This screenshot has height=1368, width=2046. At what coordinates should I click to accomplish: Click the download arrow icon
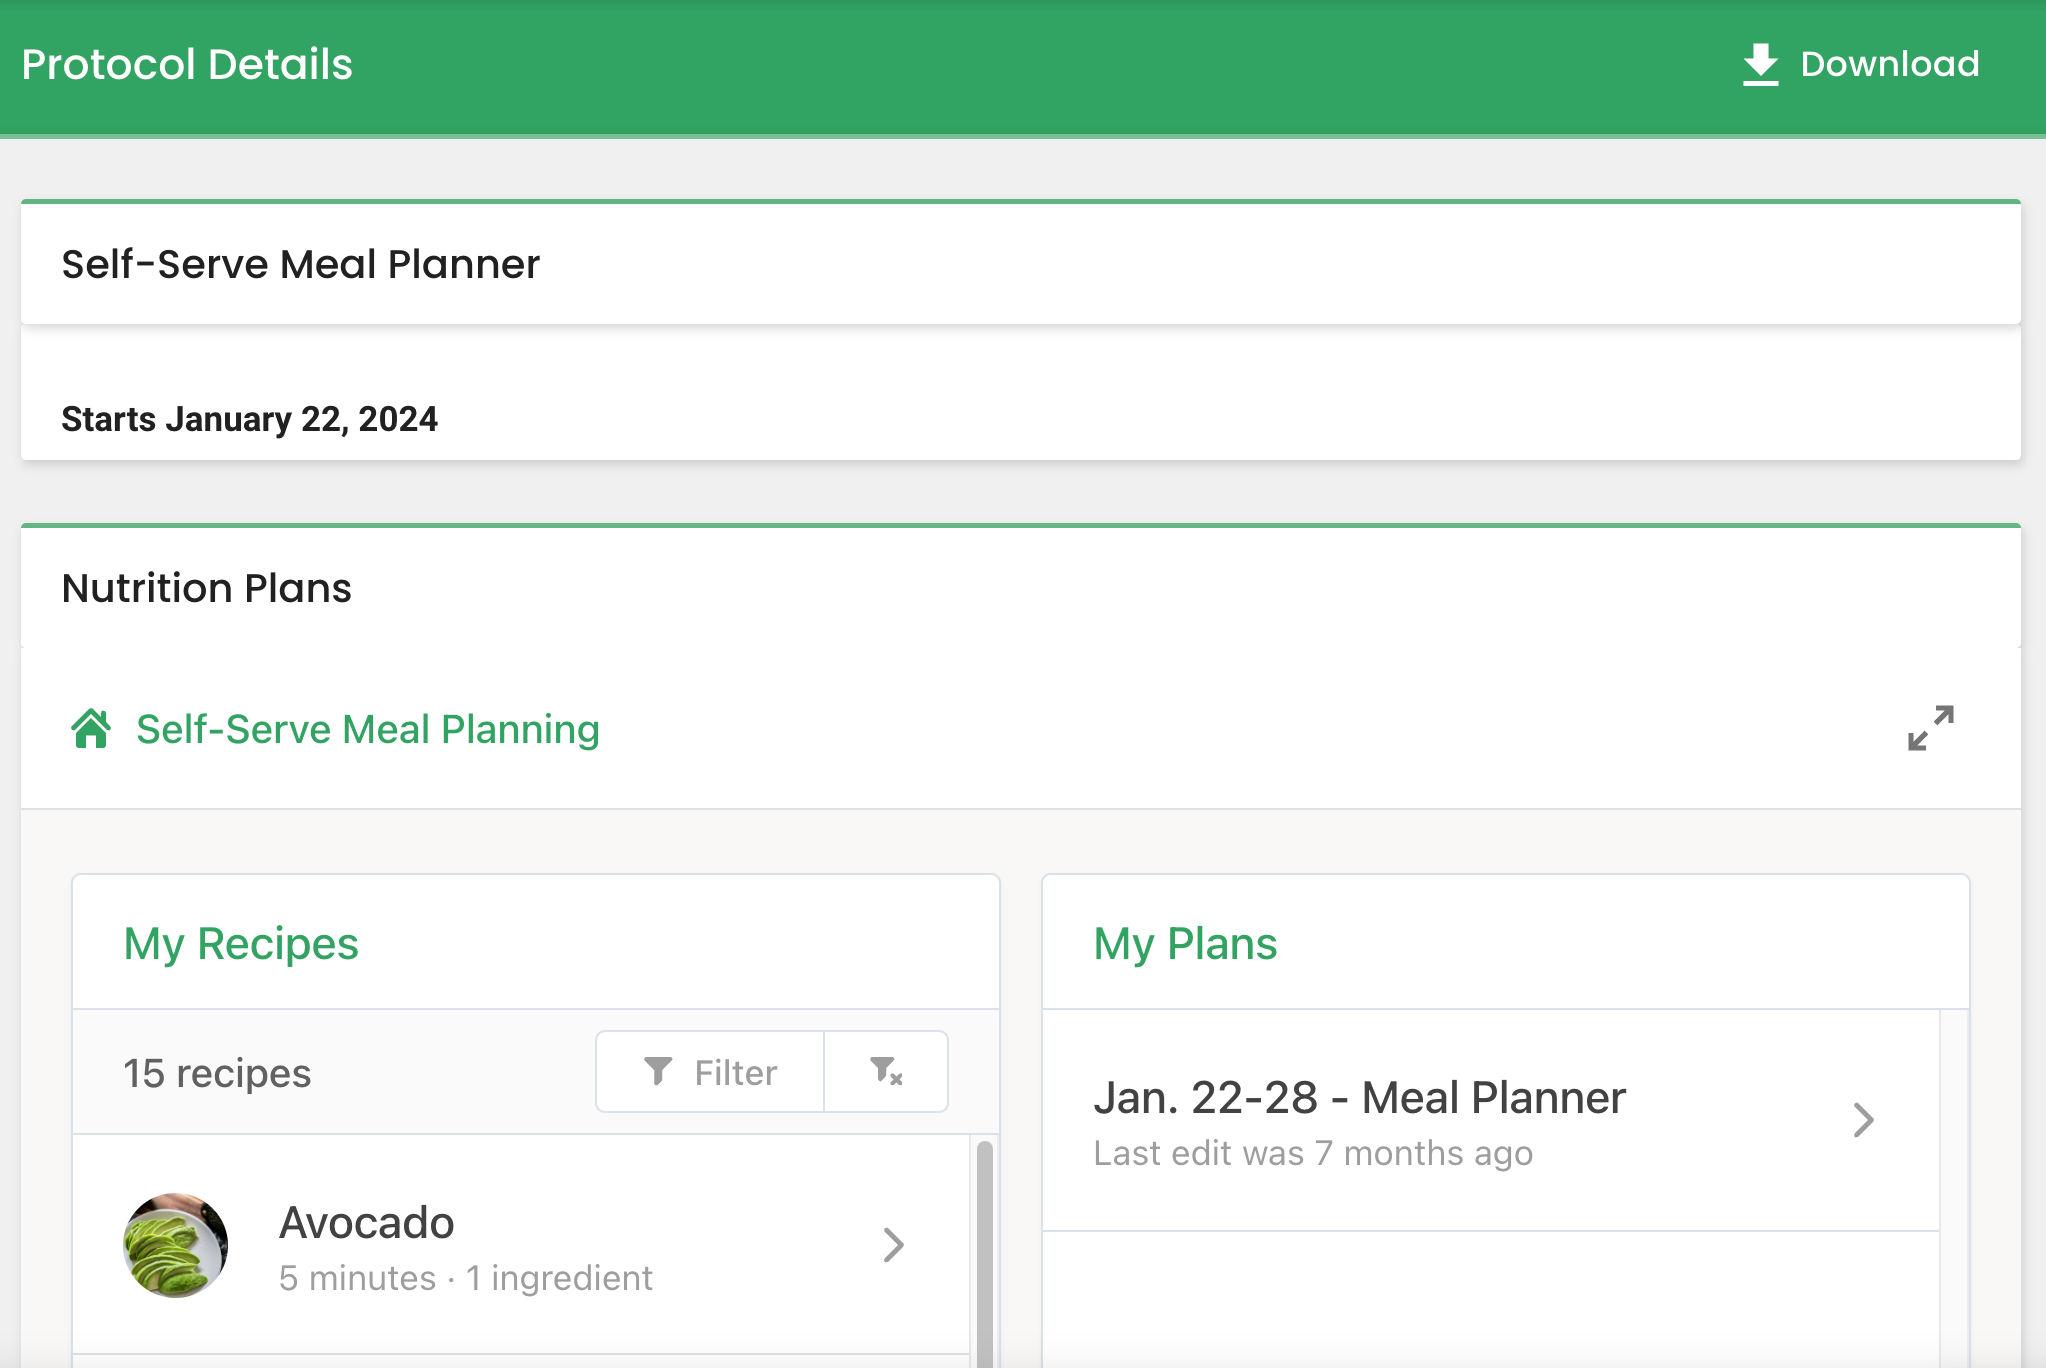1760,64
